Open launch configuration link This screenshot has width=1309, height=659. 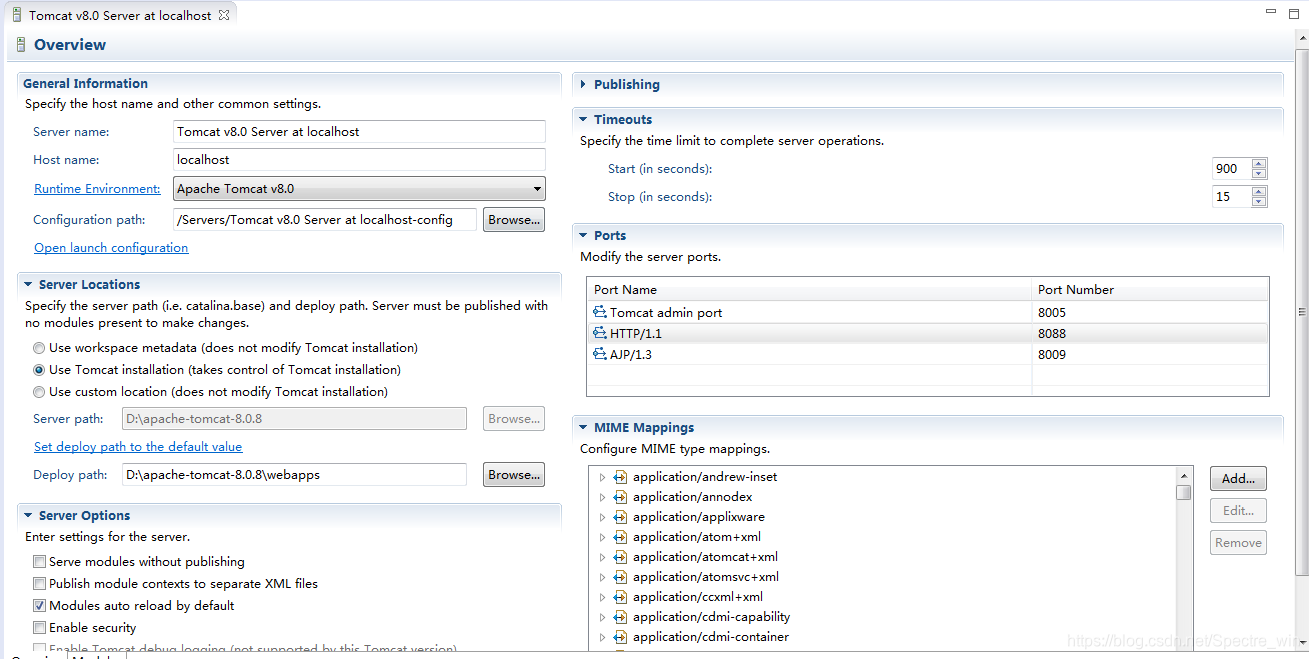[111, 248]
